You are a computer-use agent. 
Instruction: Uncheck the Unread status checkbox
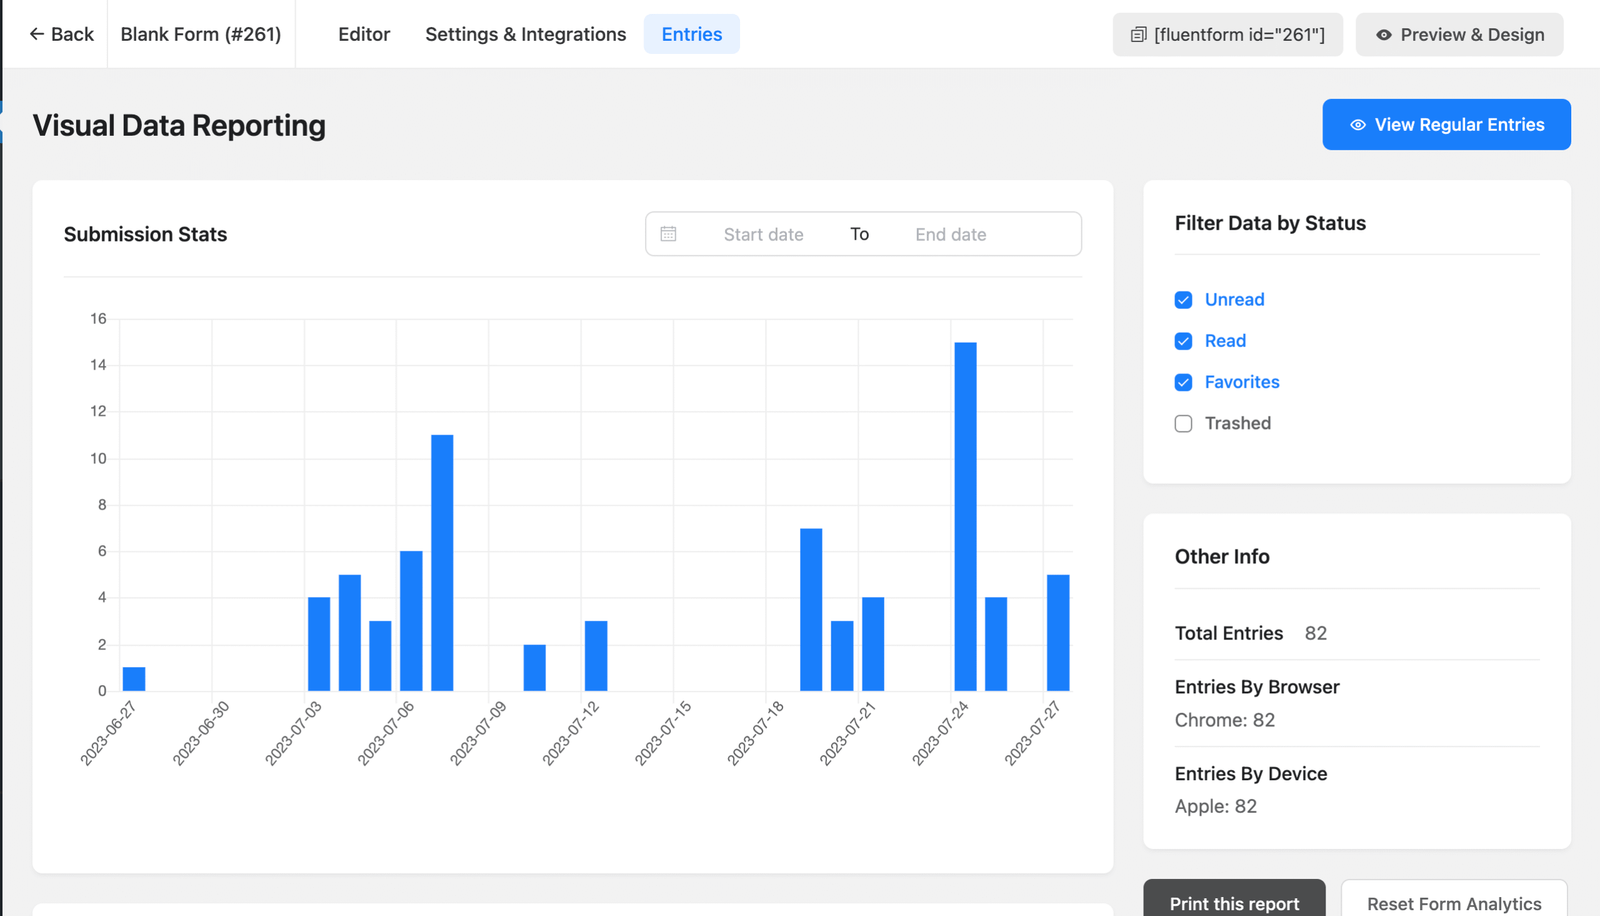click(1184, 300)
